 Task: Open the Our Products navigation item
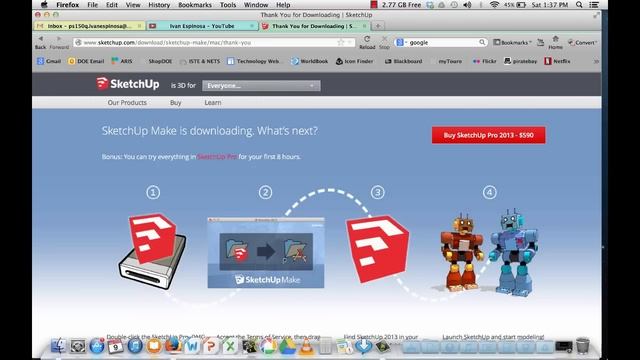coord(127,102)
